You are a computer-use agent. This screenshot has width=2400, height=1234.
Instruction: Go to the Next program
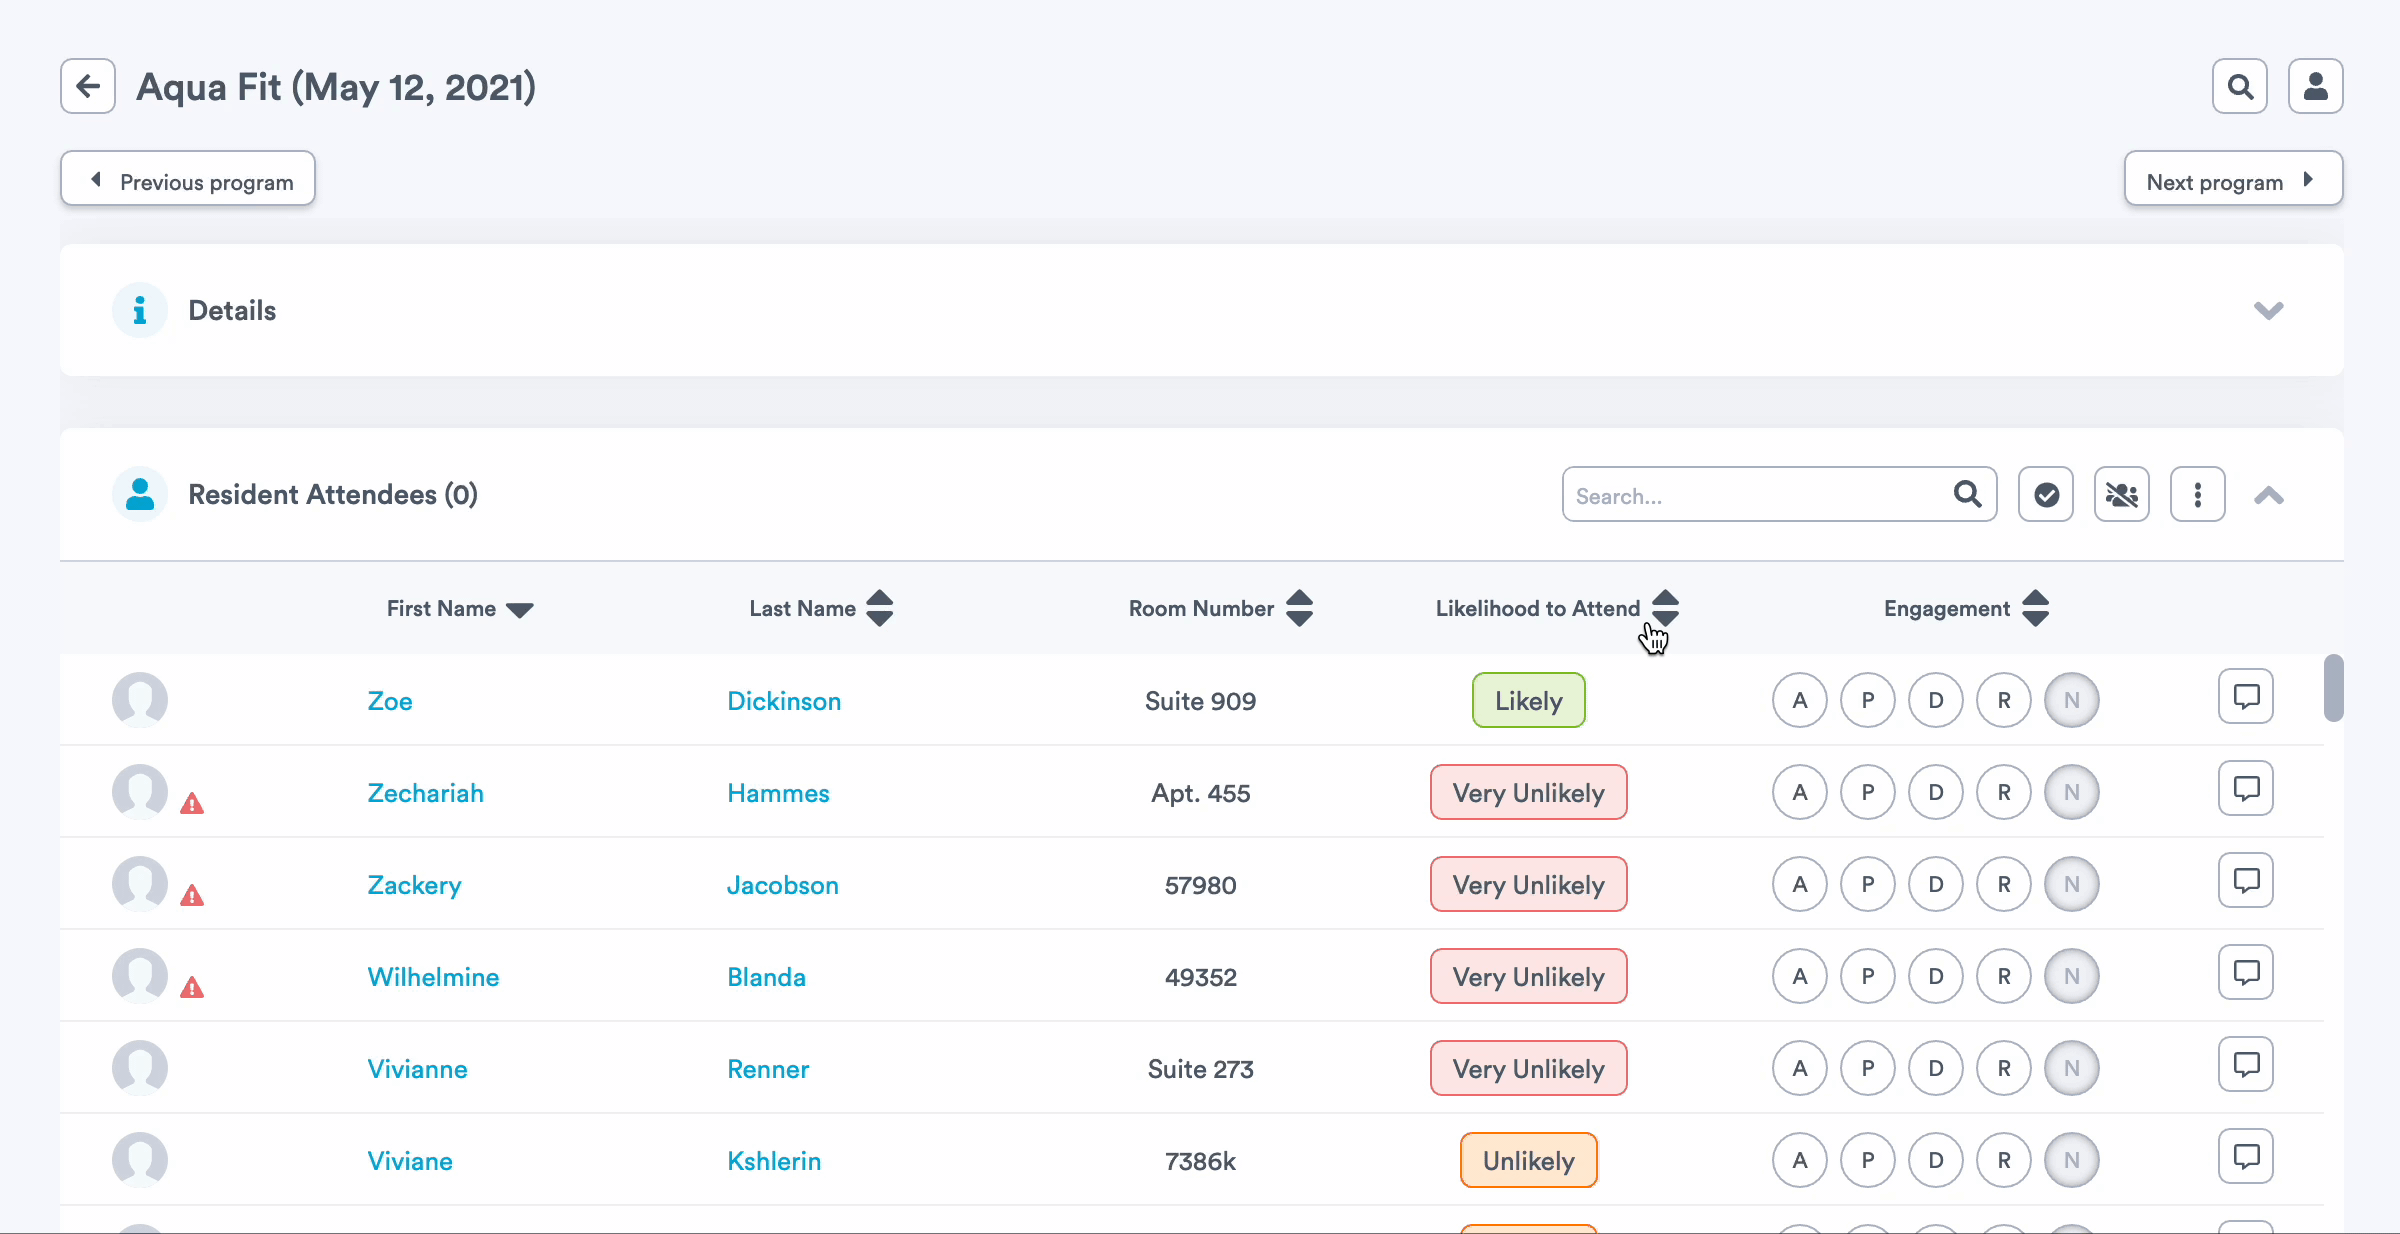coord(2233,180)
